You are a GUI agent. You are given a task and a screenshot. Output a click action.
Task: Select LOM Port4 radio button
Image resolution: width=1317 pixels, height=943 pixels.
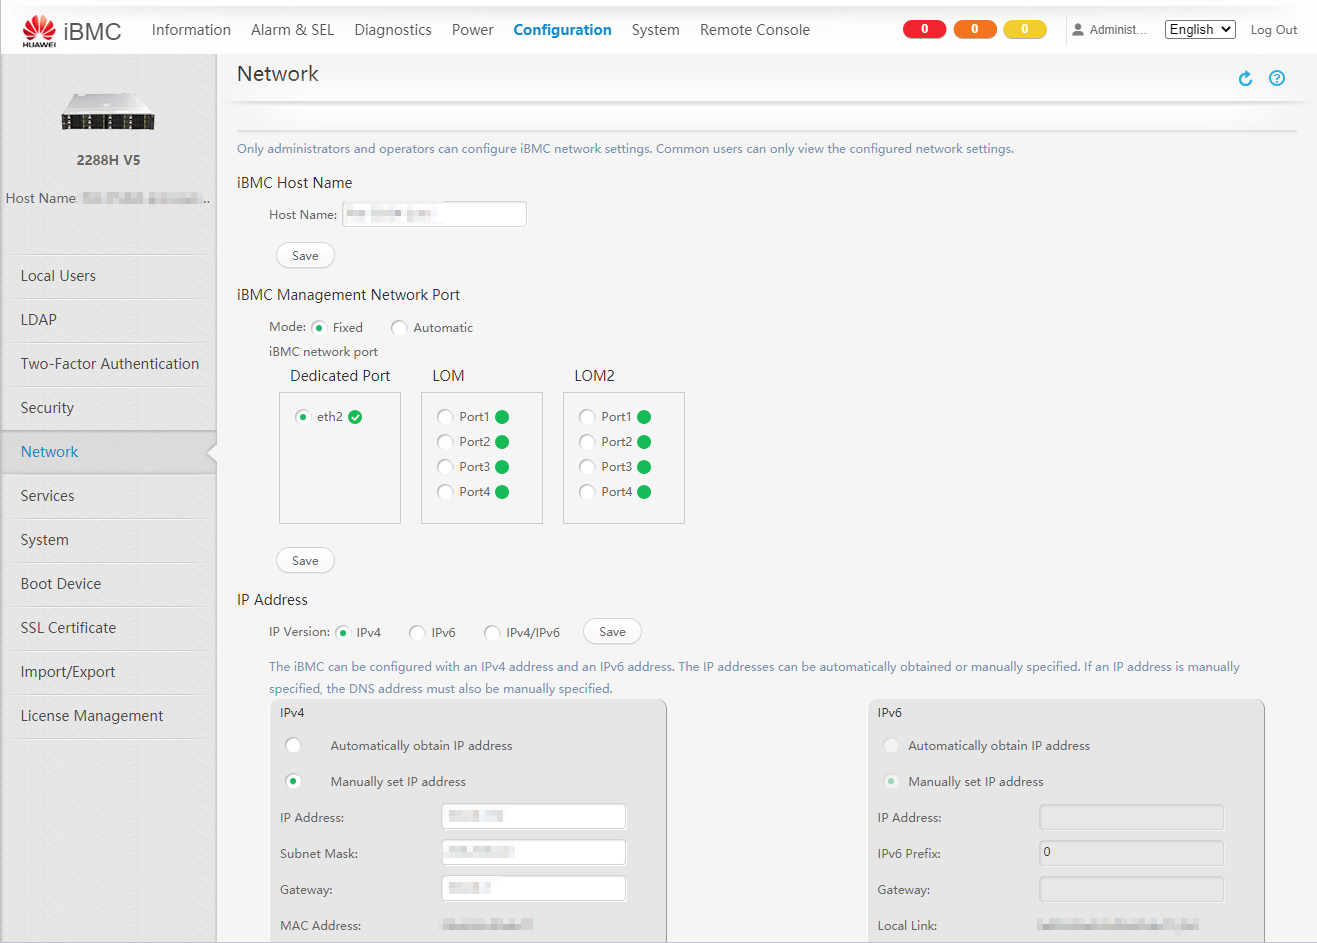tap(445, 492)
